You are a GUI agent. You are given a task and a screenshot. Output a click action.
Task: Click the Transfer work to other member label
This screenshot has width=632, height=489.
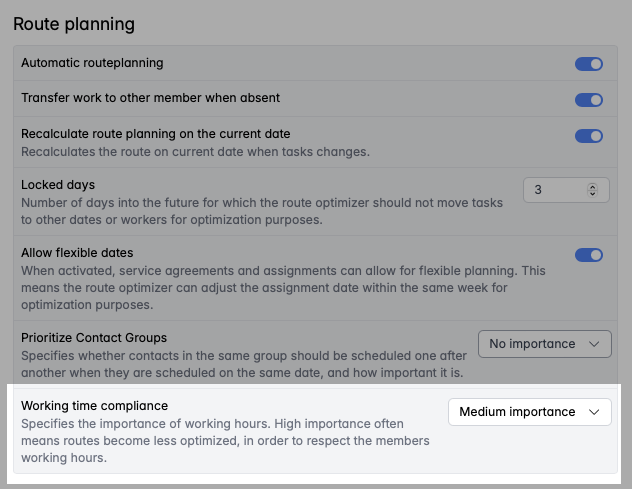coord(150,98)
